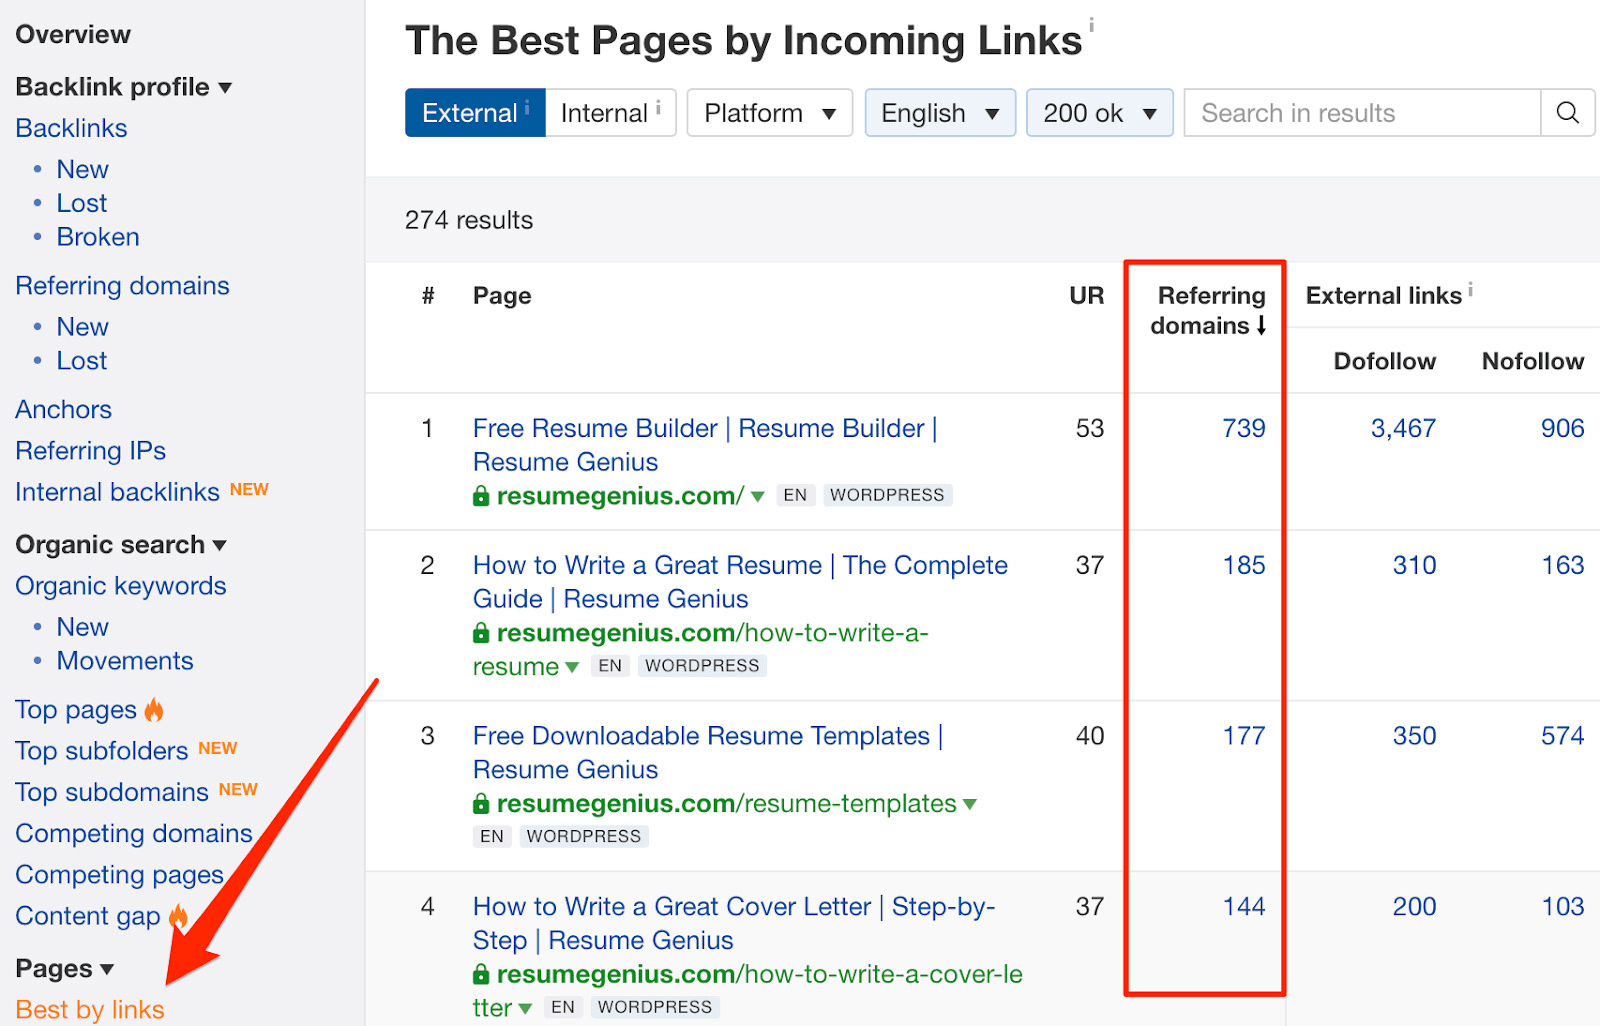1600x1026 pixels.
Task: Click the green lock icon beside resumegenius.com/
Action: [x=481, y=496]
